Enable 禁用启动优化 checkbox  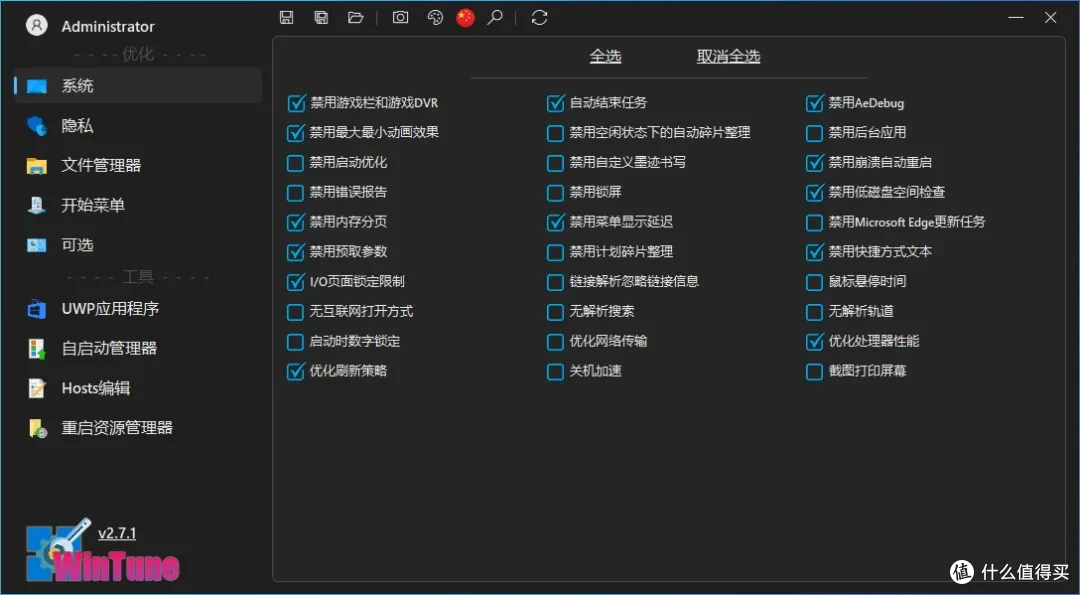click(295, 163)
